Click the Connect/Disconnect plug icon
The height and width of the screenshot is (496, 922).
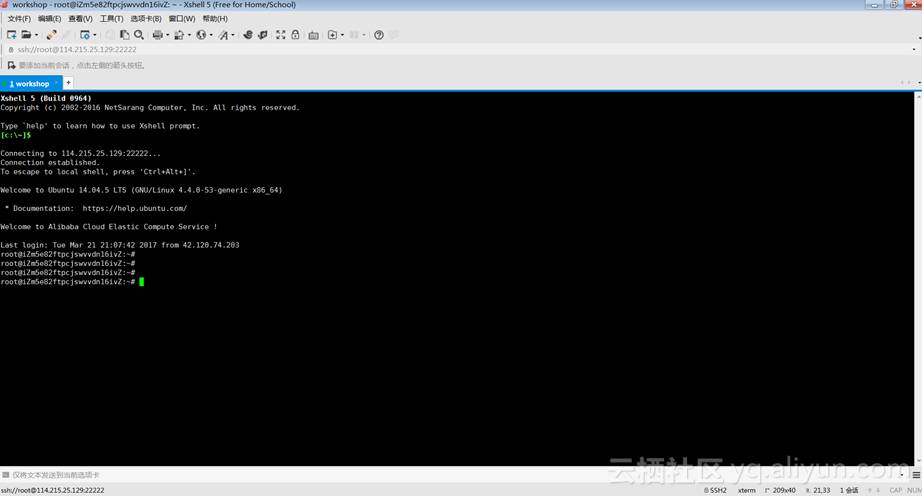(x=52, y=35)
